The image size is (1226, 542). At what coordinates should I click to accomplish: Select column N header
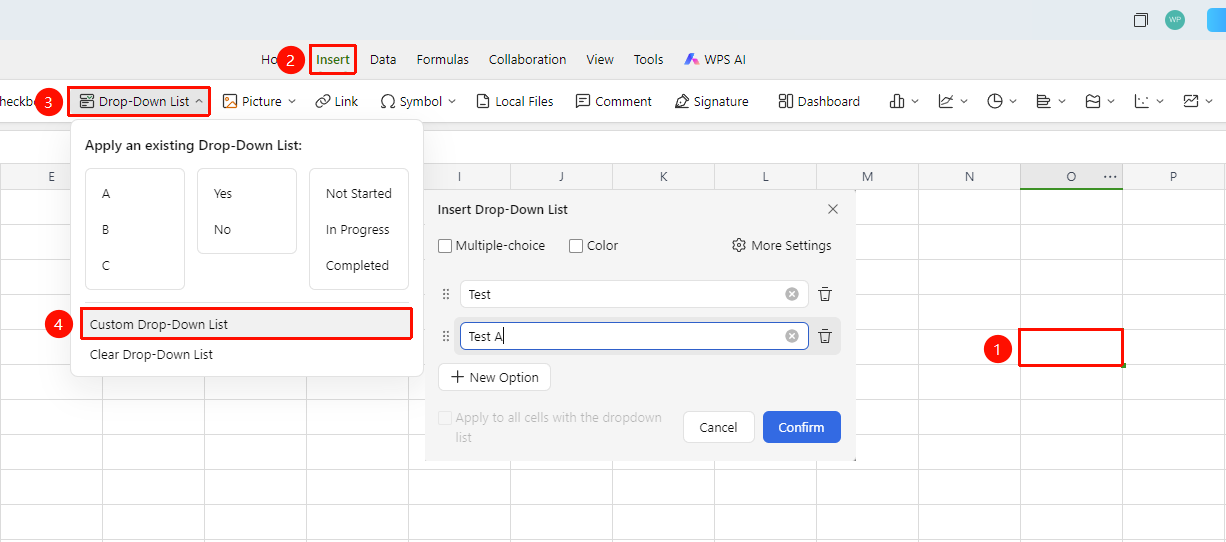click(969, 176)
